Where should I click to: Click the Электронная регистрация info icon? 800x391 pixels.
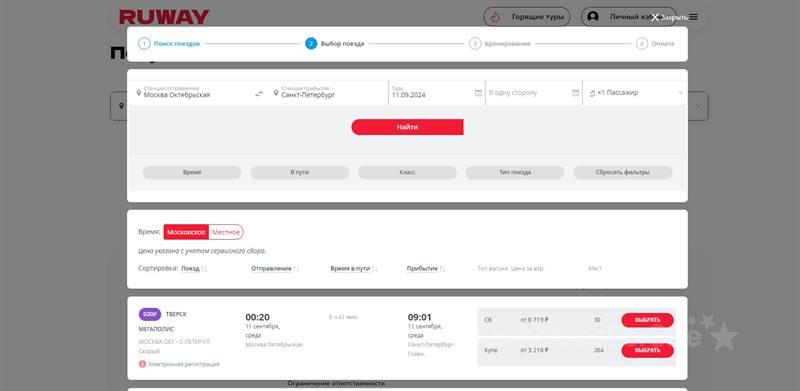pos(142,364)
